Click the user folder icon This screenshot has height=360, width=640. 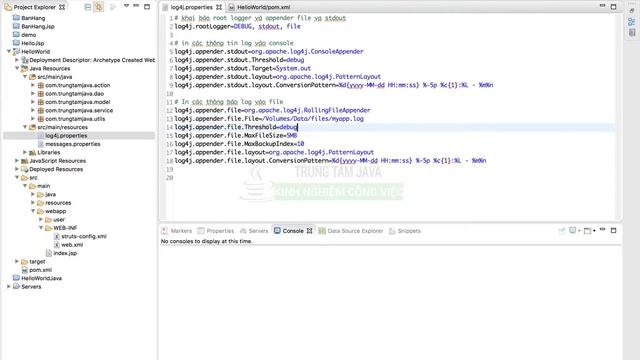(49, 220)
